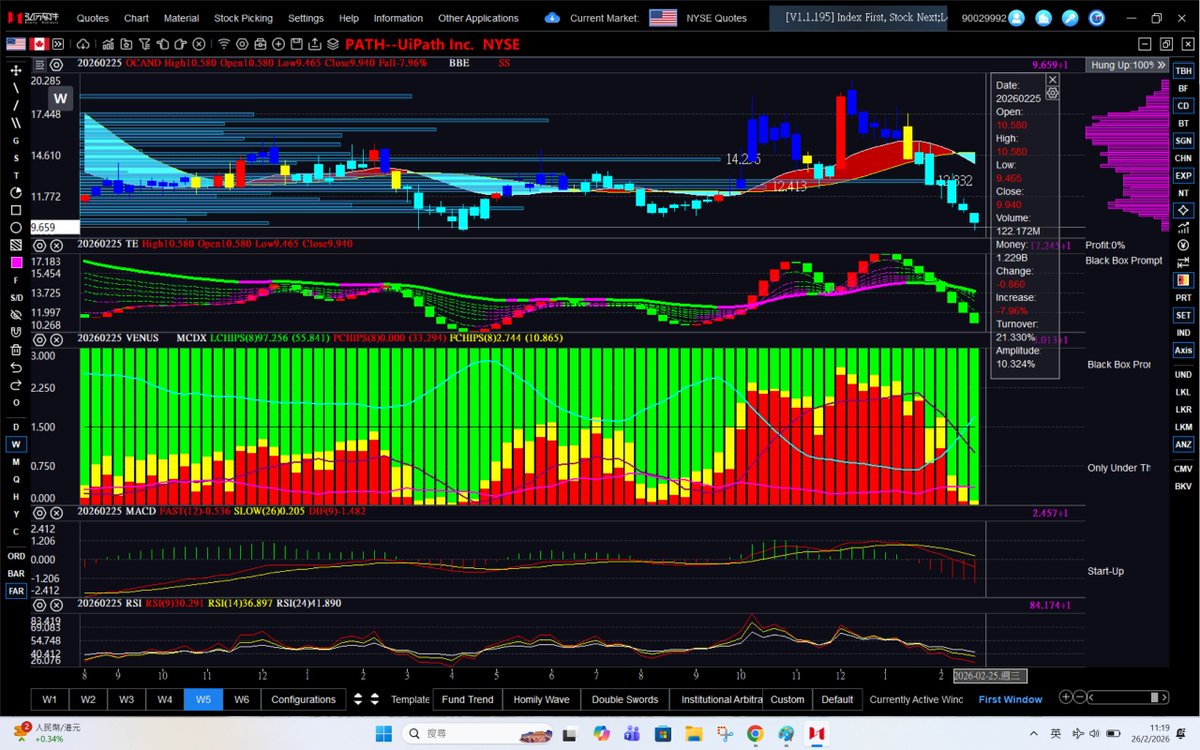Viewport: 1200px width, 750px height.
Task: Click the bar chart toolbar icon
Action: 108,44
